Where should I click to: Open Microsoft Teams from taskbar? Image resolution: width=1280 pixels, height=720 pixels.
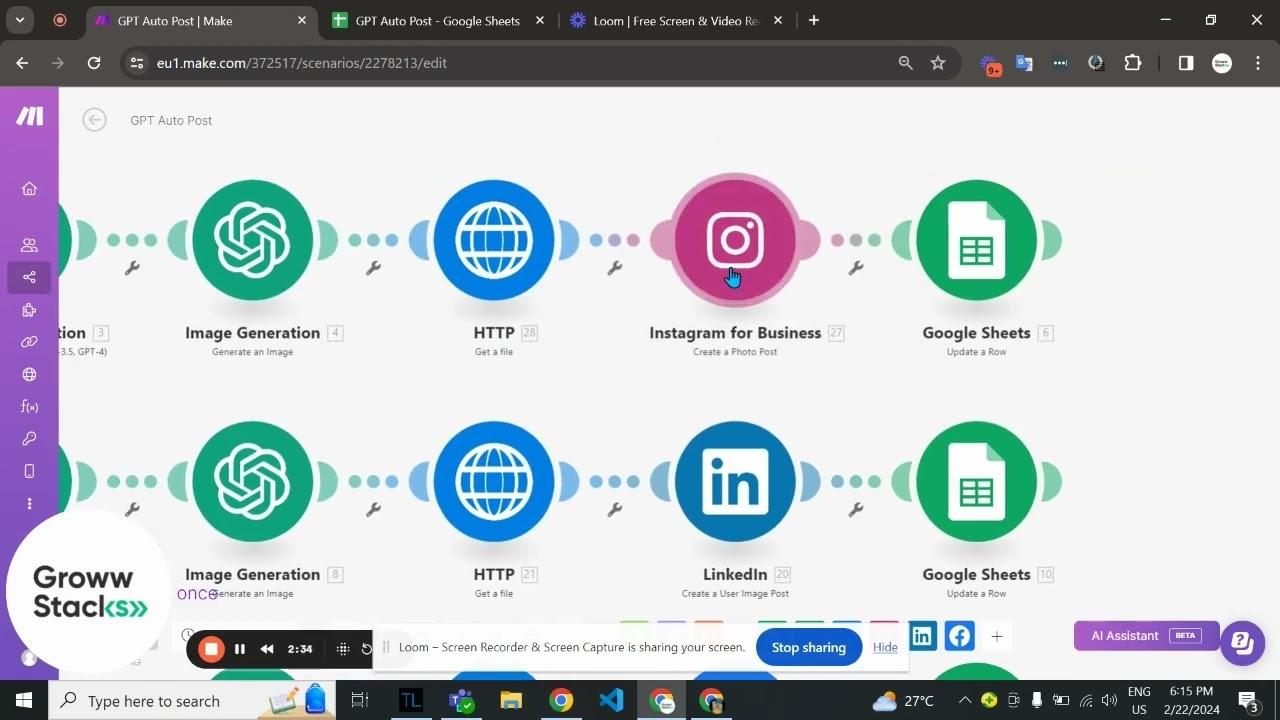pos(461,700)
